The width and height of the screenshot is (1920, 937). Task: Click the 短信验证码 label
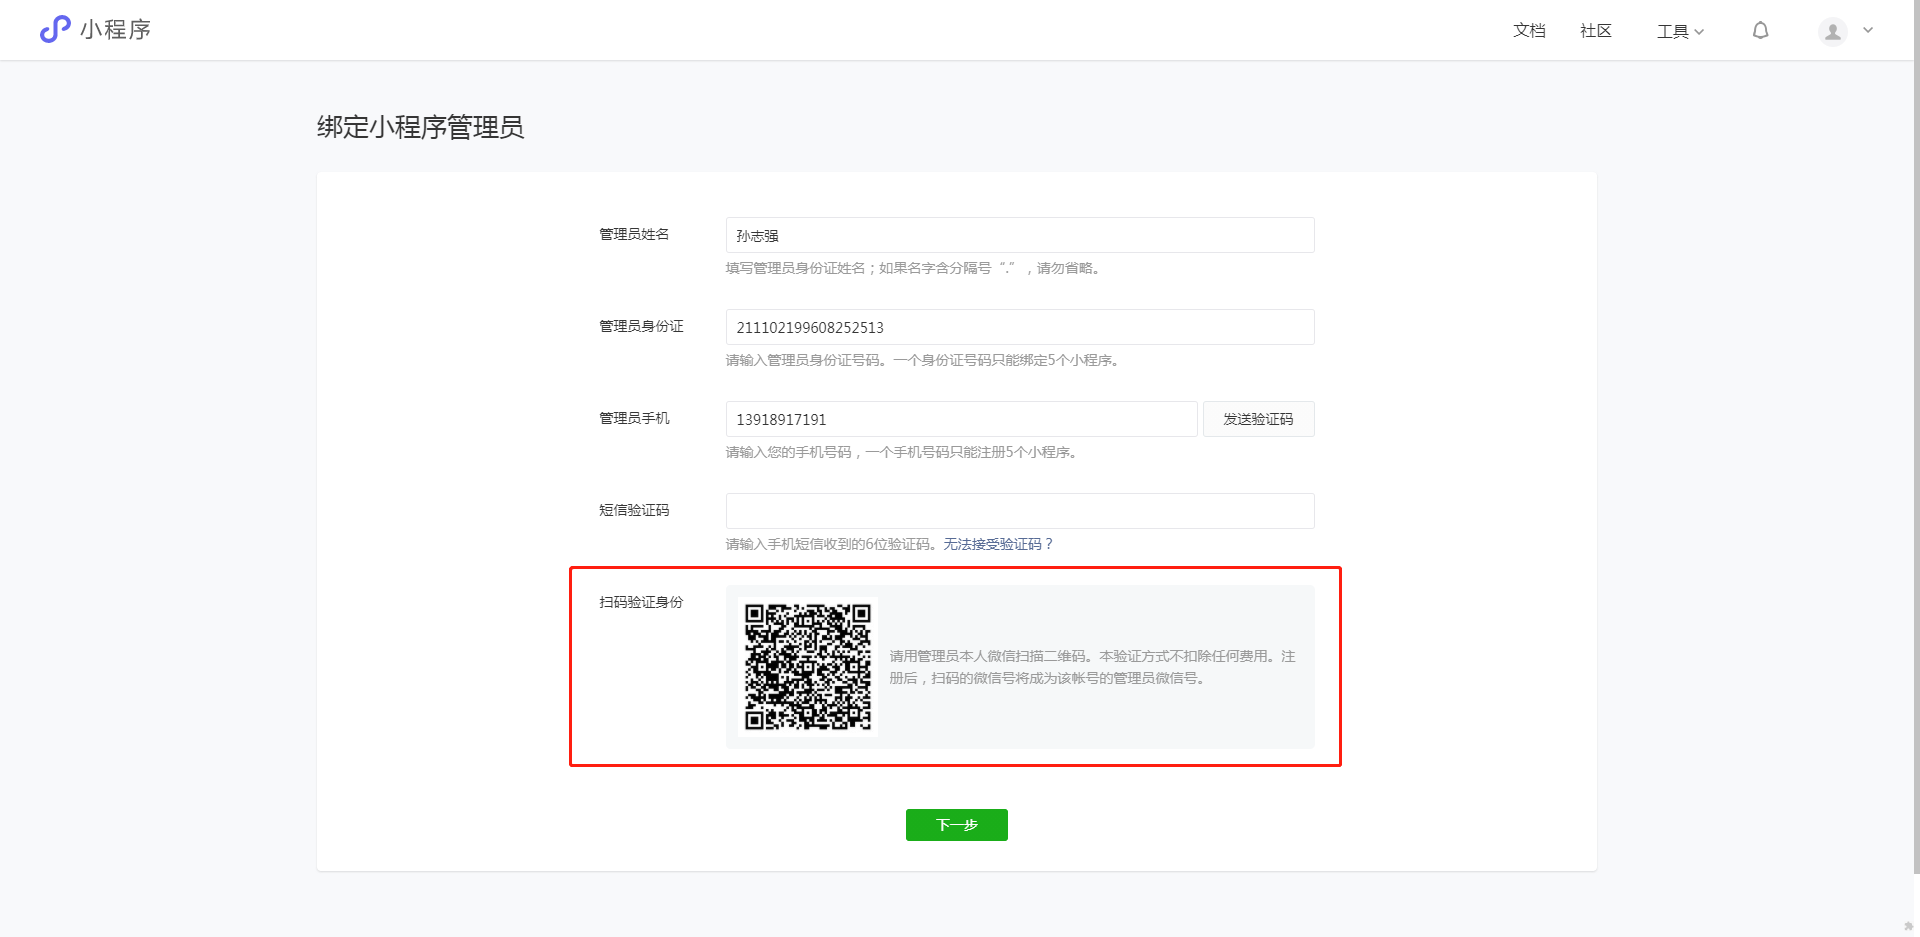point(634,510)
